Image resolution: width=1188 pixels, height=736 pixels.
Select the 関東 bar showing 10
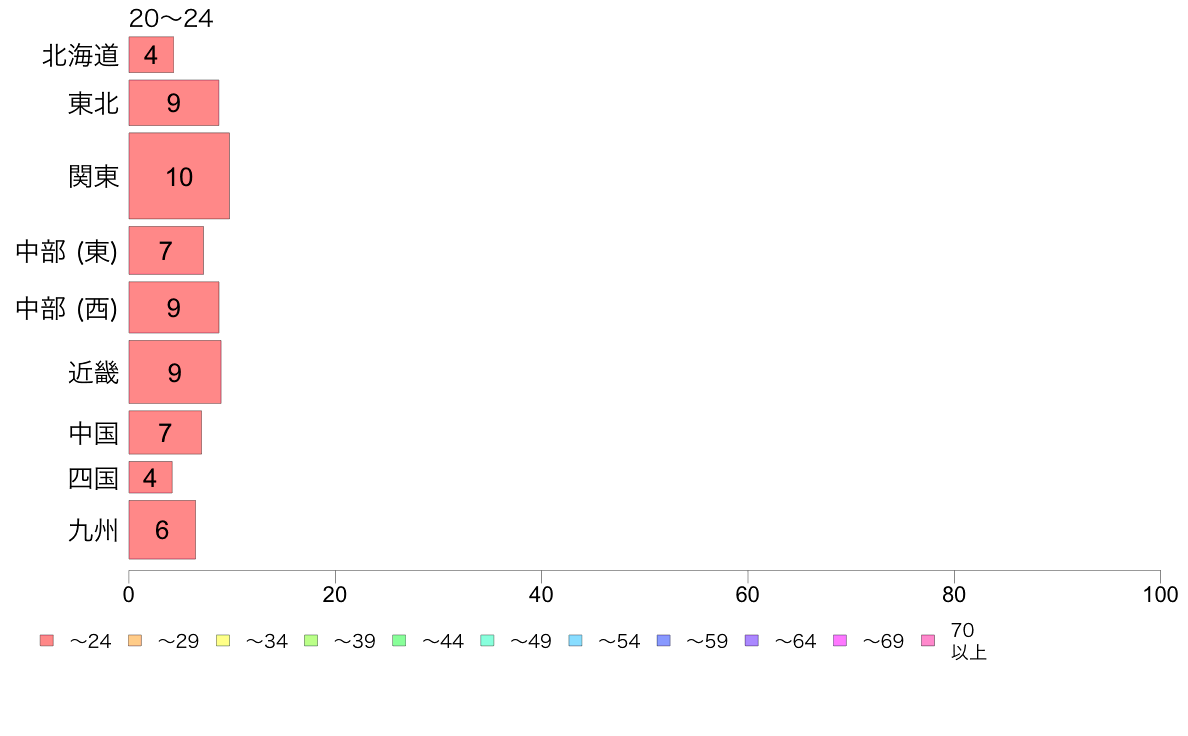pyautogui.click(x=179, y=176)
